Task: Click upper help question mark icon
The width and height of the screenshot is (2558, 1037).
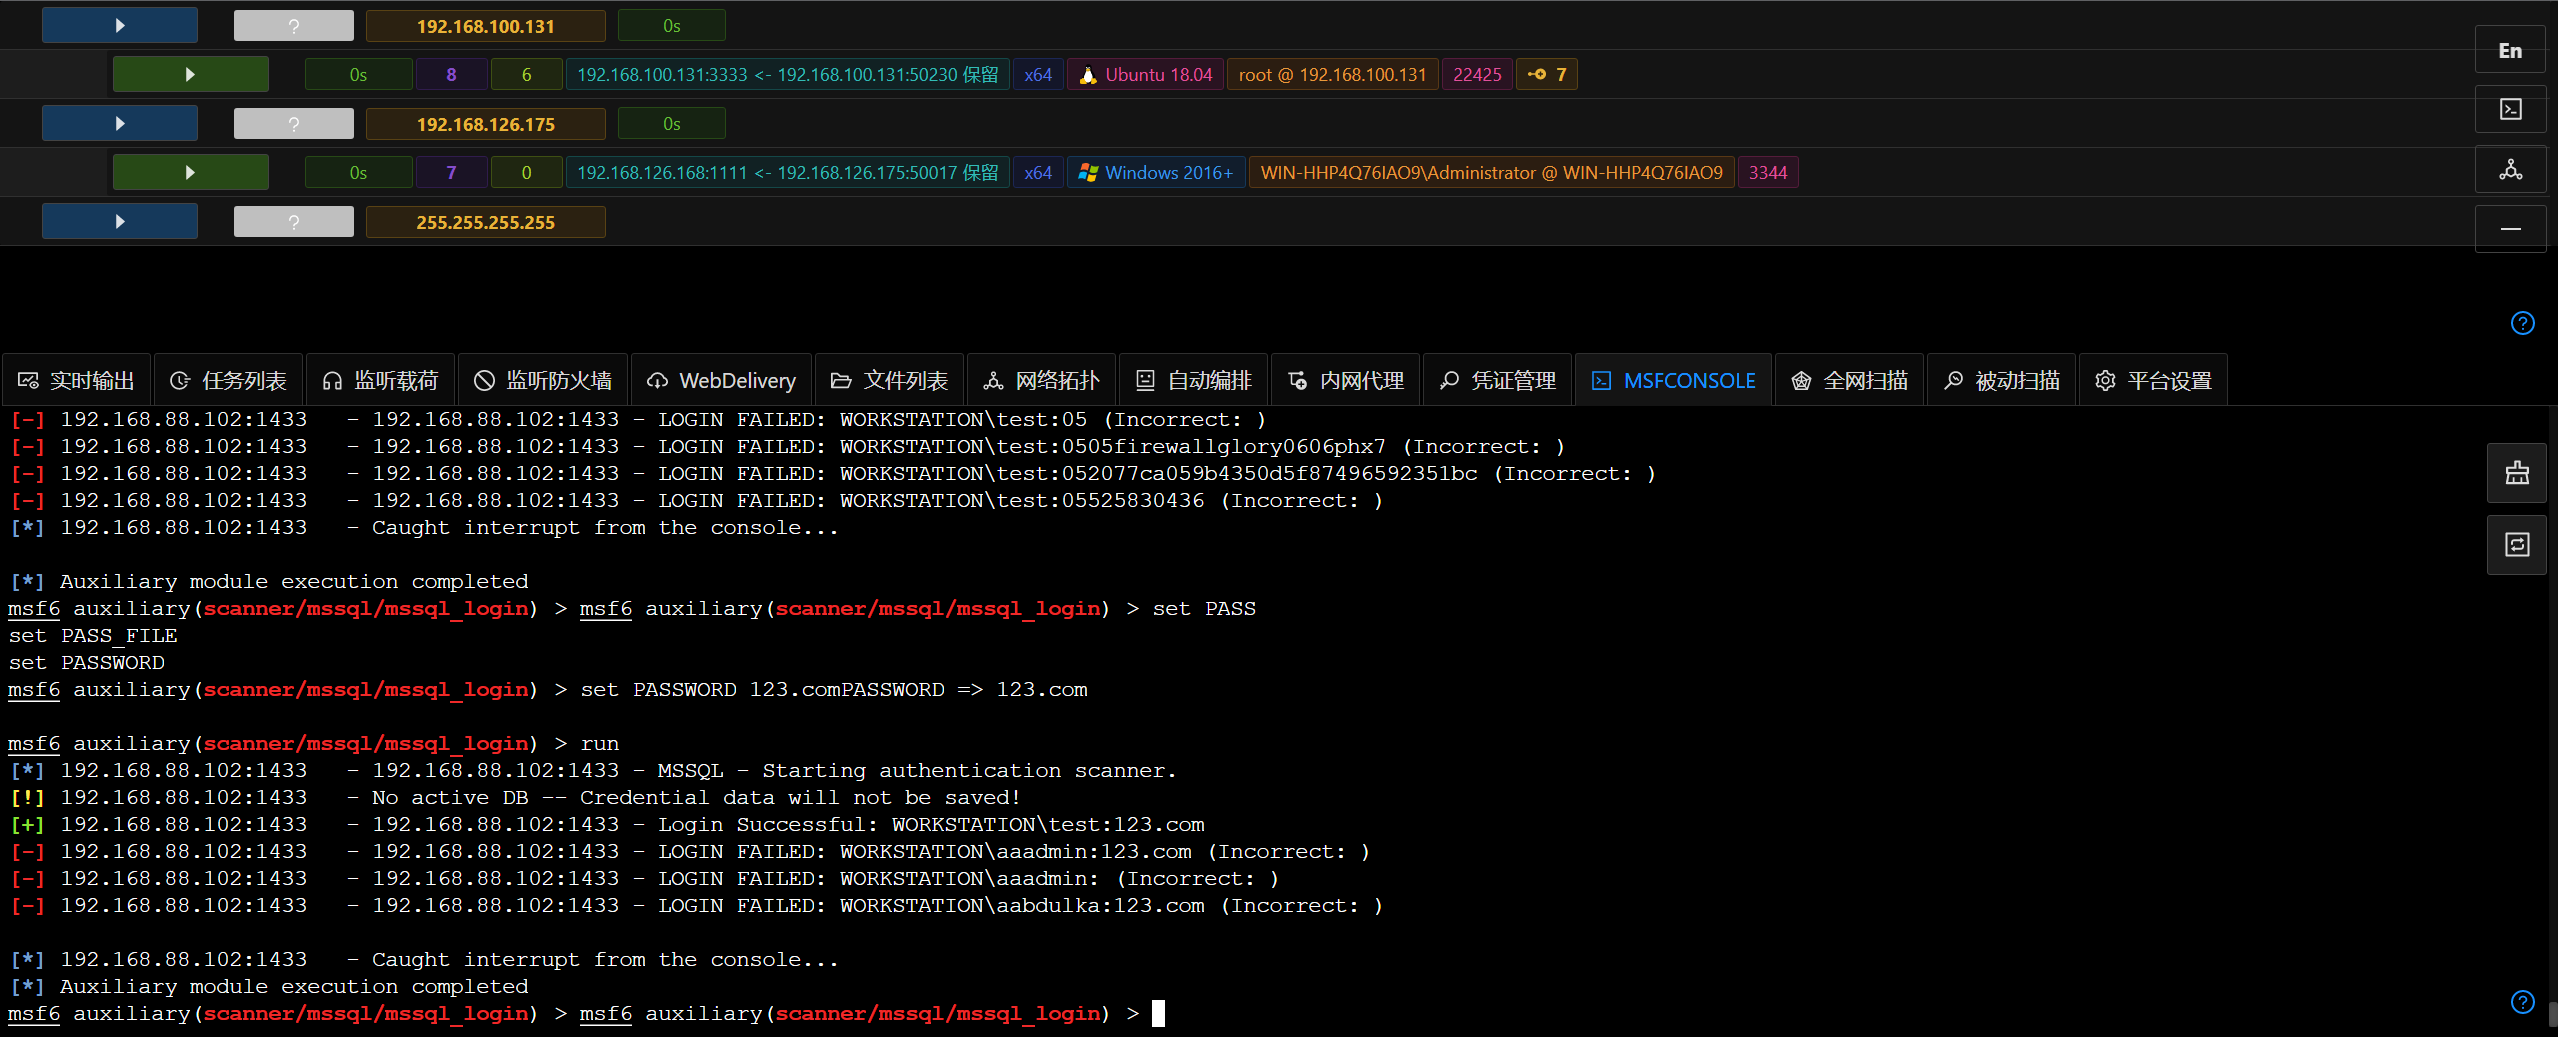Action: 2523,323
